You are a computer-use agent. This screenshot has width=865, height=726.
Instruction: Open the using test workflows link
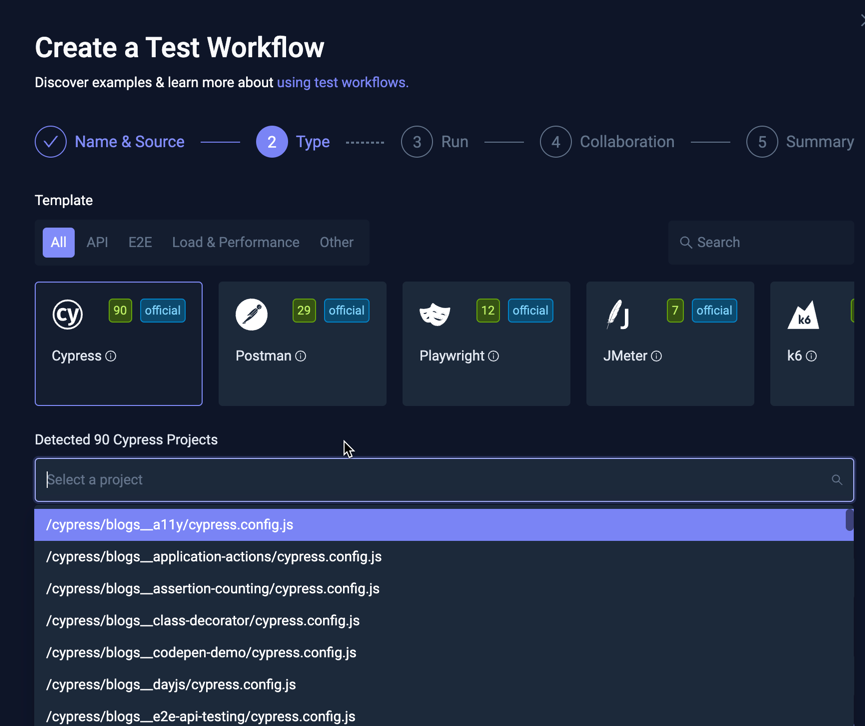click(342, 82)
